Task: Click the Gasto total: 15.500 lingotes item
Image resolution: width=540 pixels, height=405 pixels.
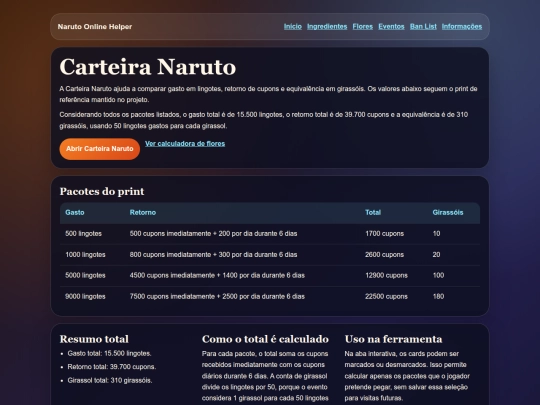Action: (110, 353)
